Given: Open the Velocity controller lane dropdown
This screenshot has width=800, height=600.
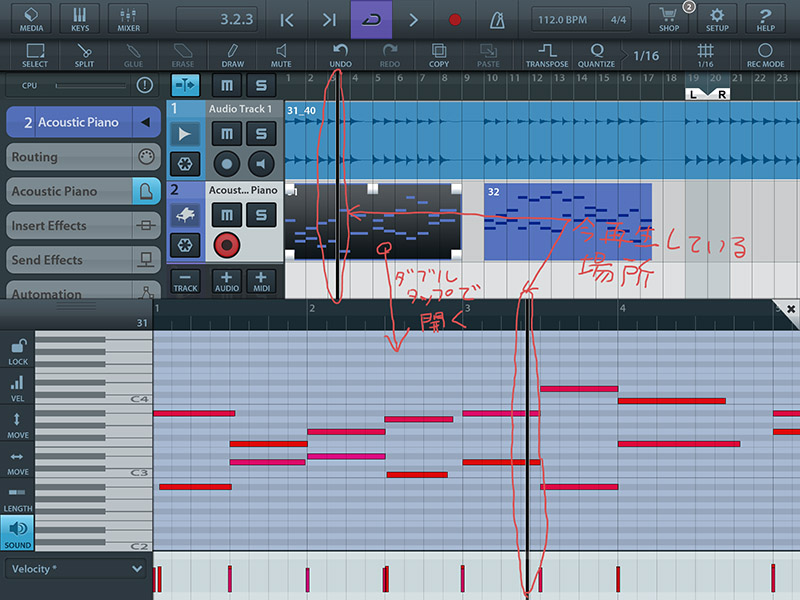Looking at the screenshot, I should (x=76, y=568).
